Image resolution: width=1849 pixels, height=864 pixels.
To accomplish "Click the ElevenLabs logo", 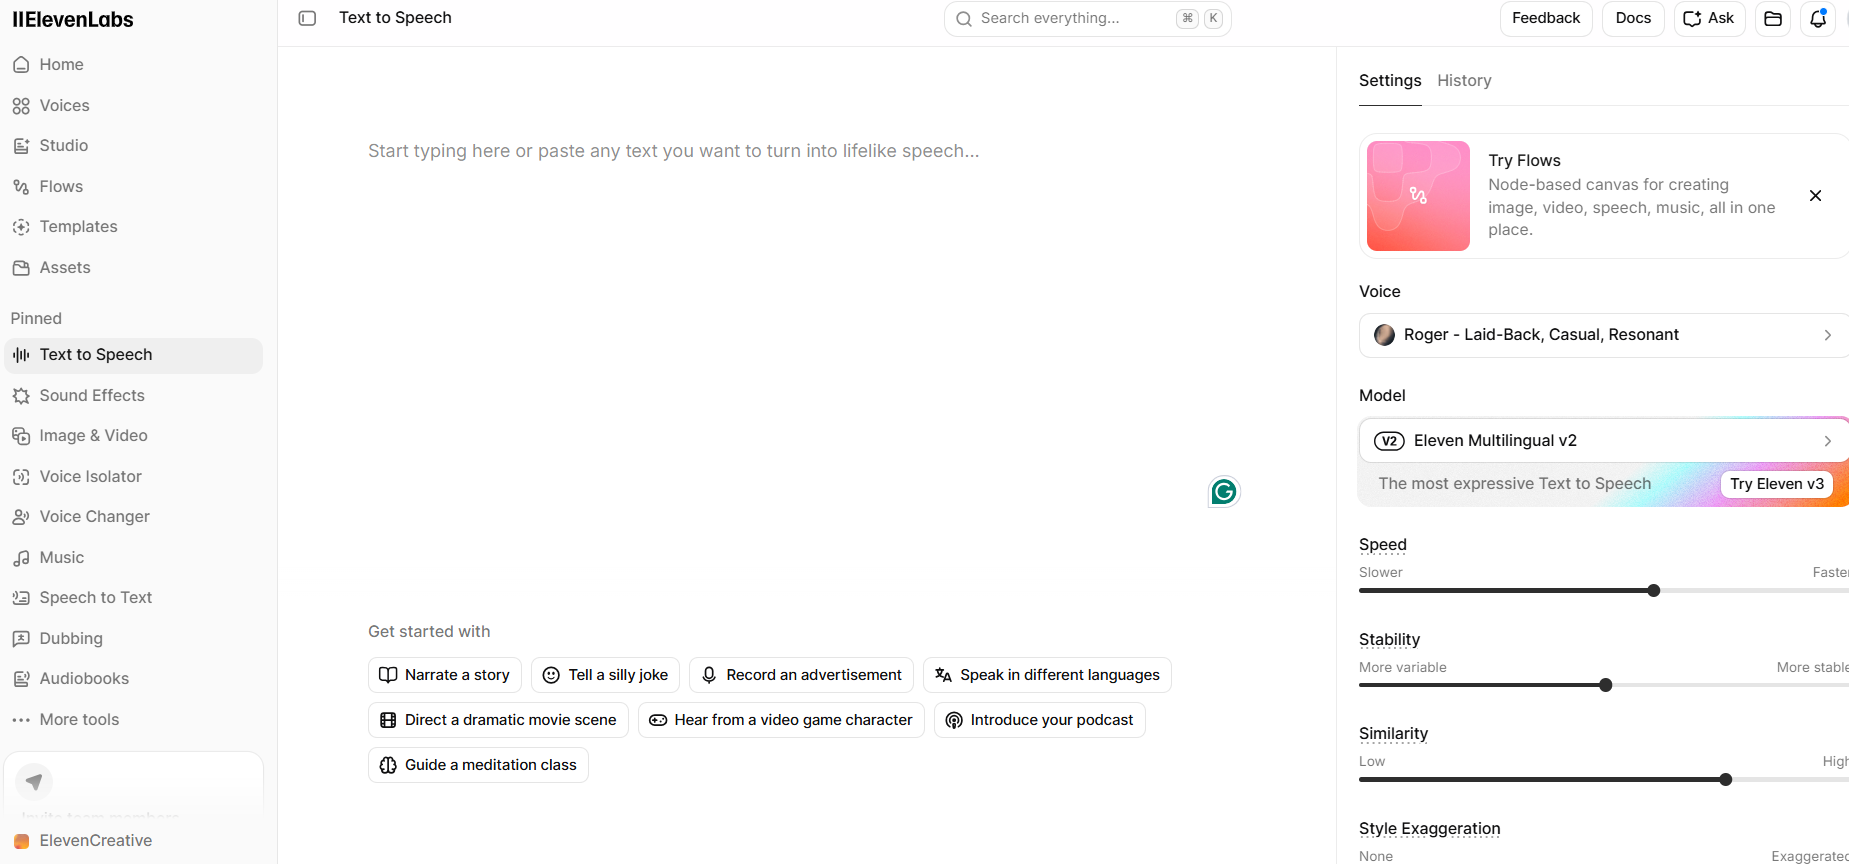I will tap(73, 19).
